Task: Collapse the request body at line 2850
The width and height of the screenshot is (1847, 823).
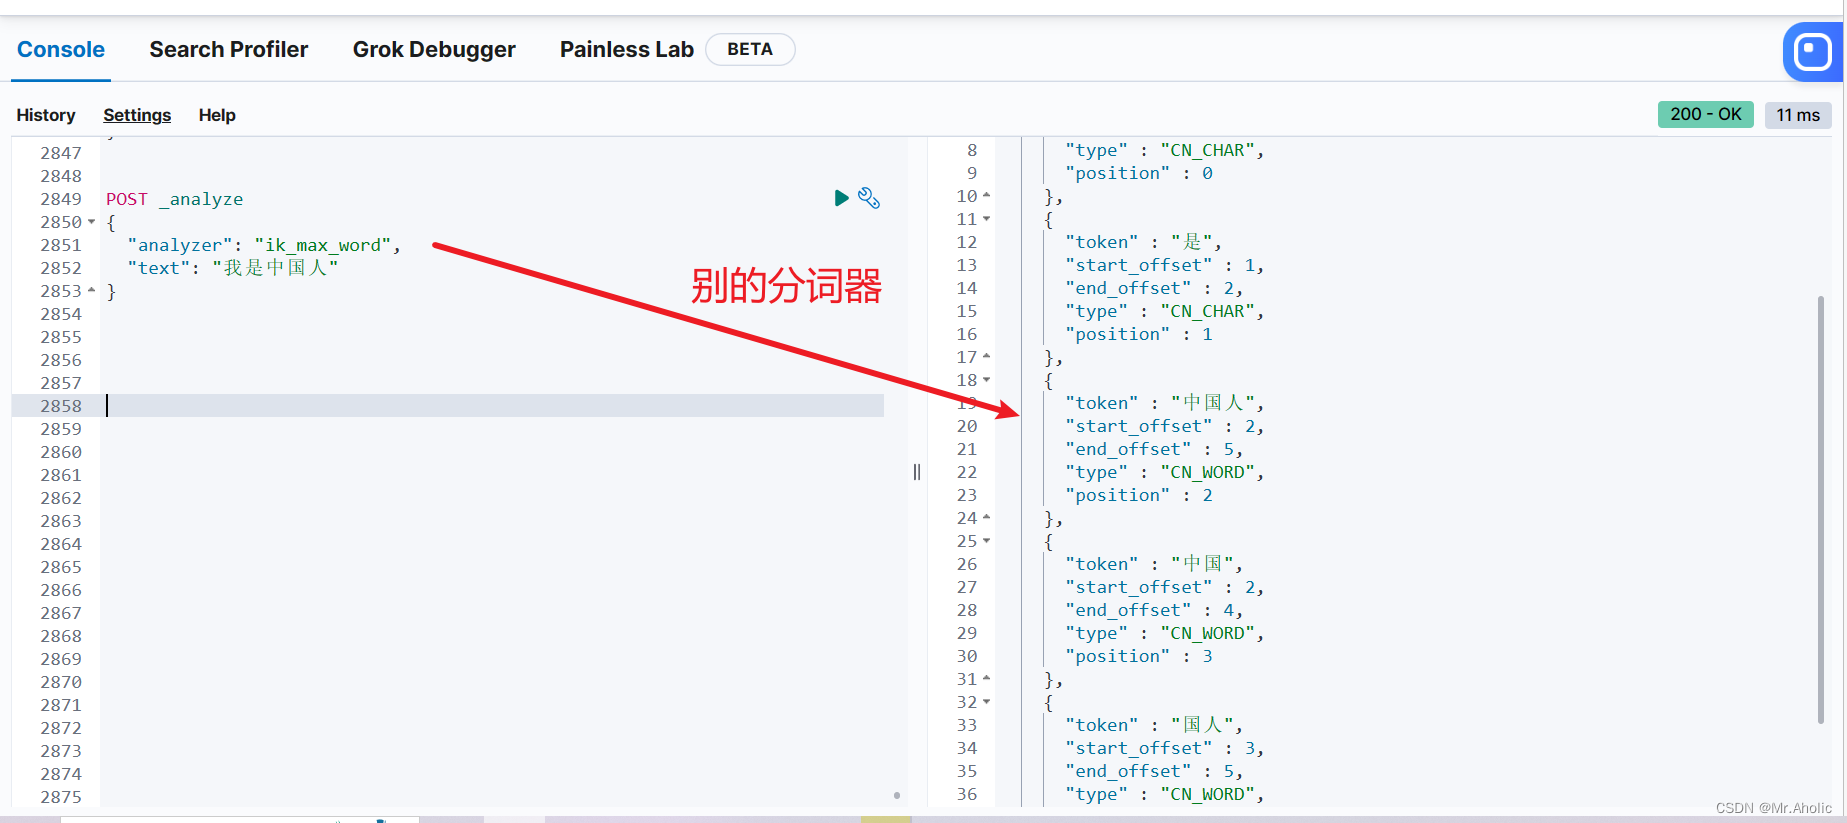Action: coord(92,222)
